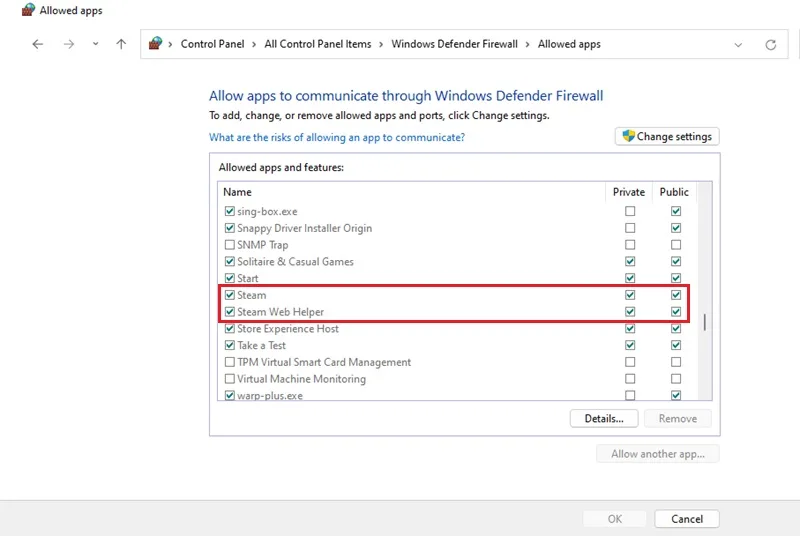This screenshot has height=536, width=800.
Task: Toggle the sing-box.exe name checkbox
Action: click(230, 211)
